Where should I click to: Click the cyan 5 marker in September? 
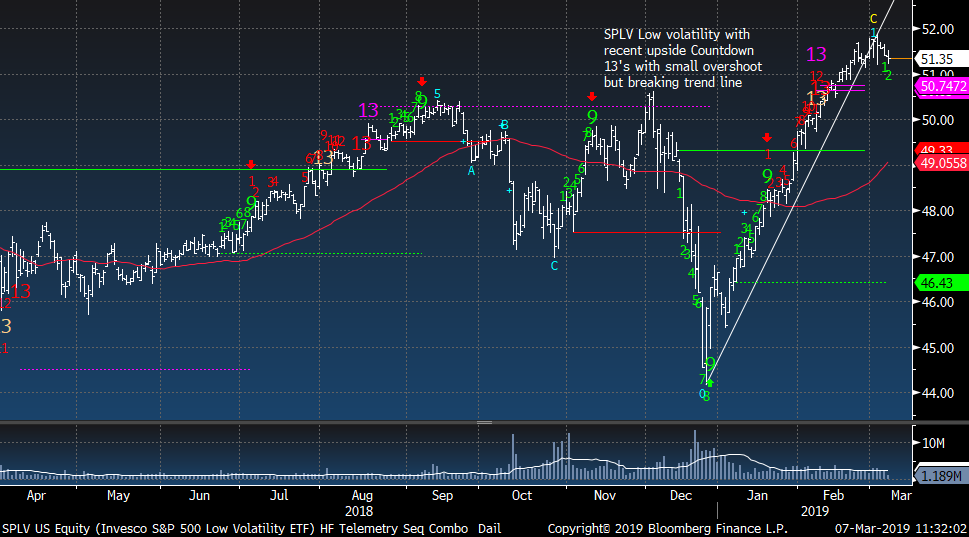click(437, 94)
